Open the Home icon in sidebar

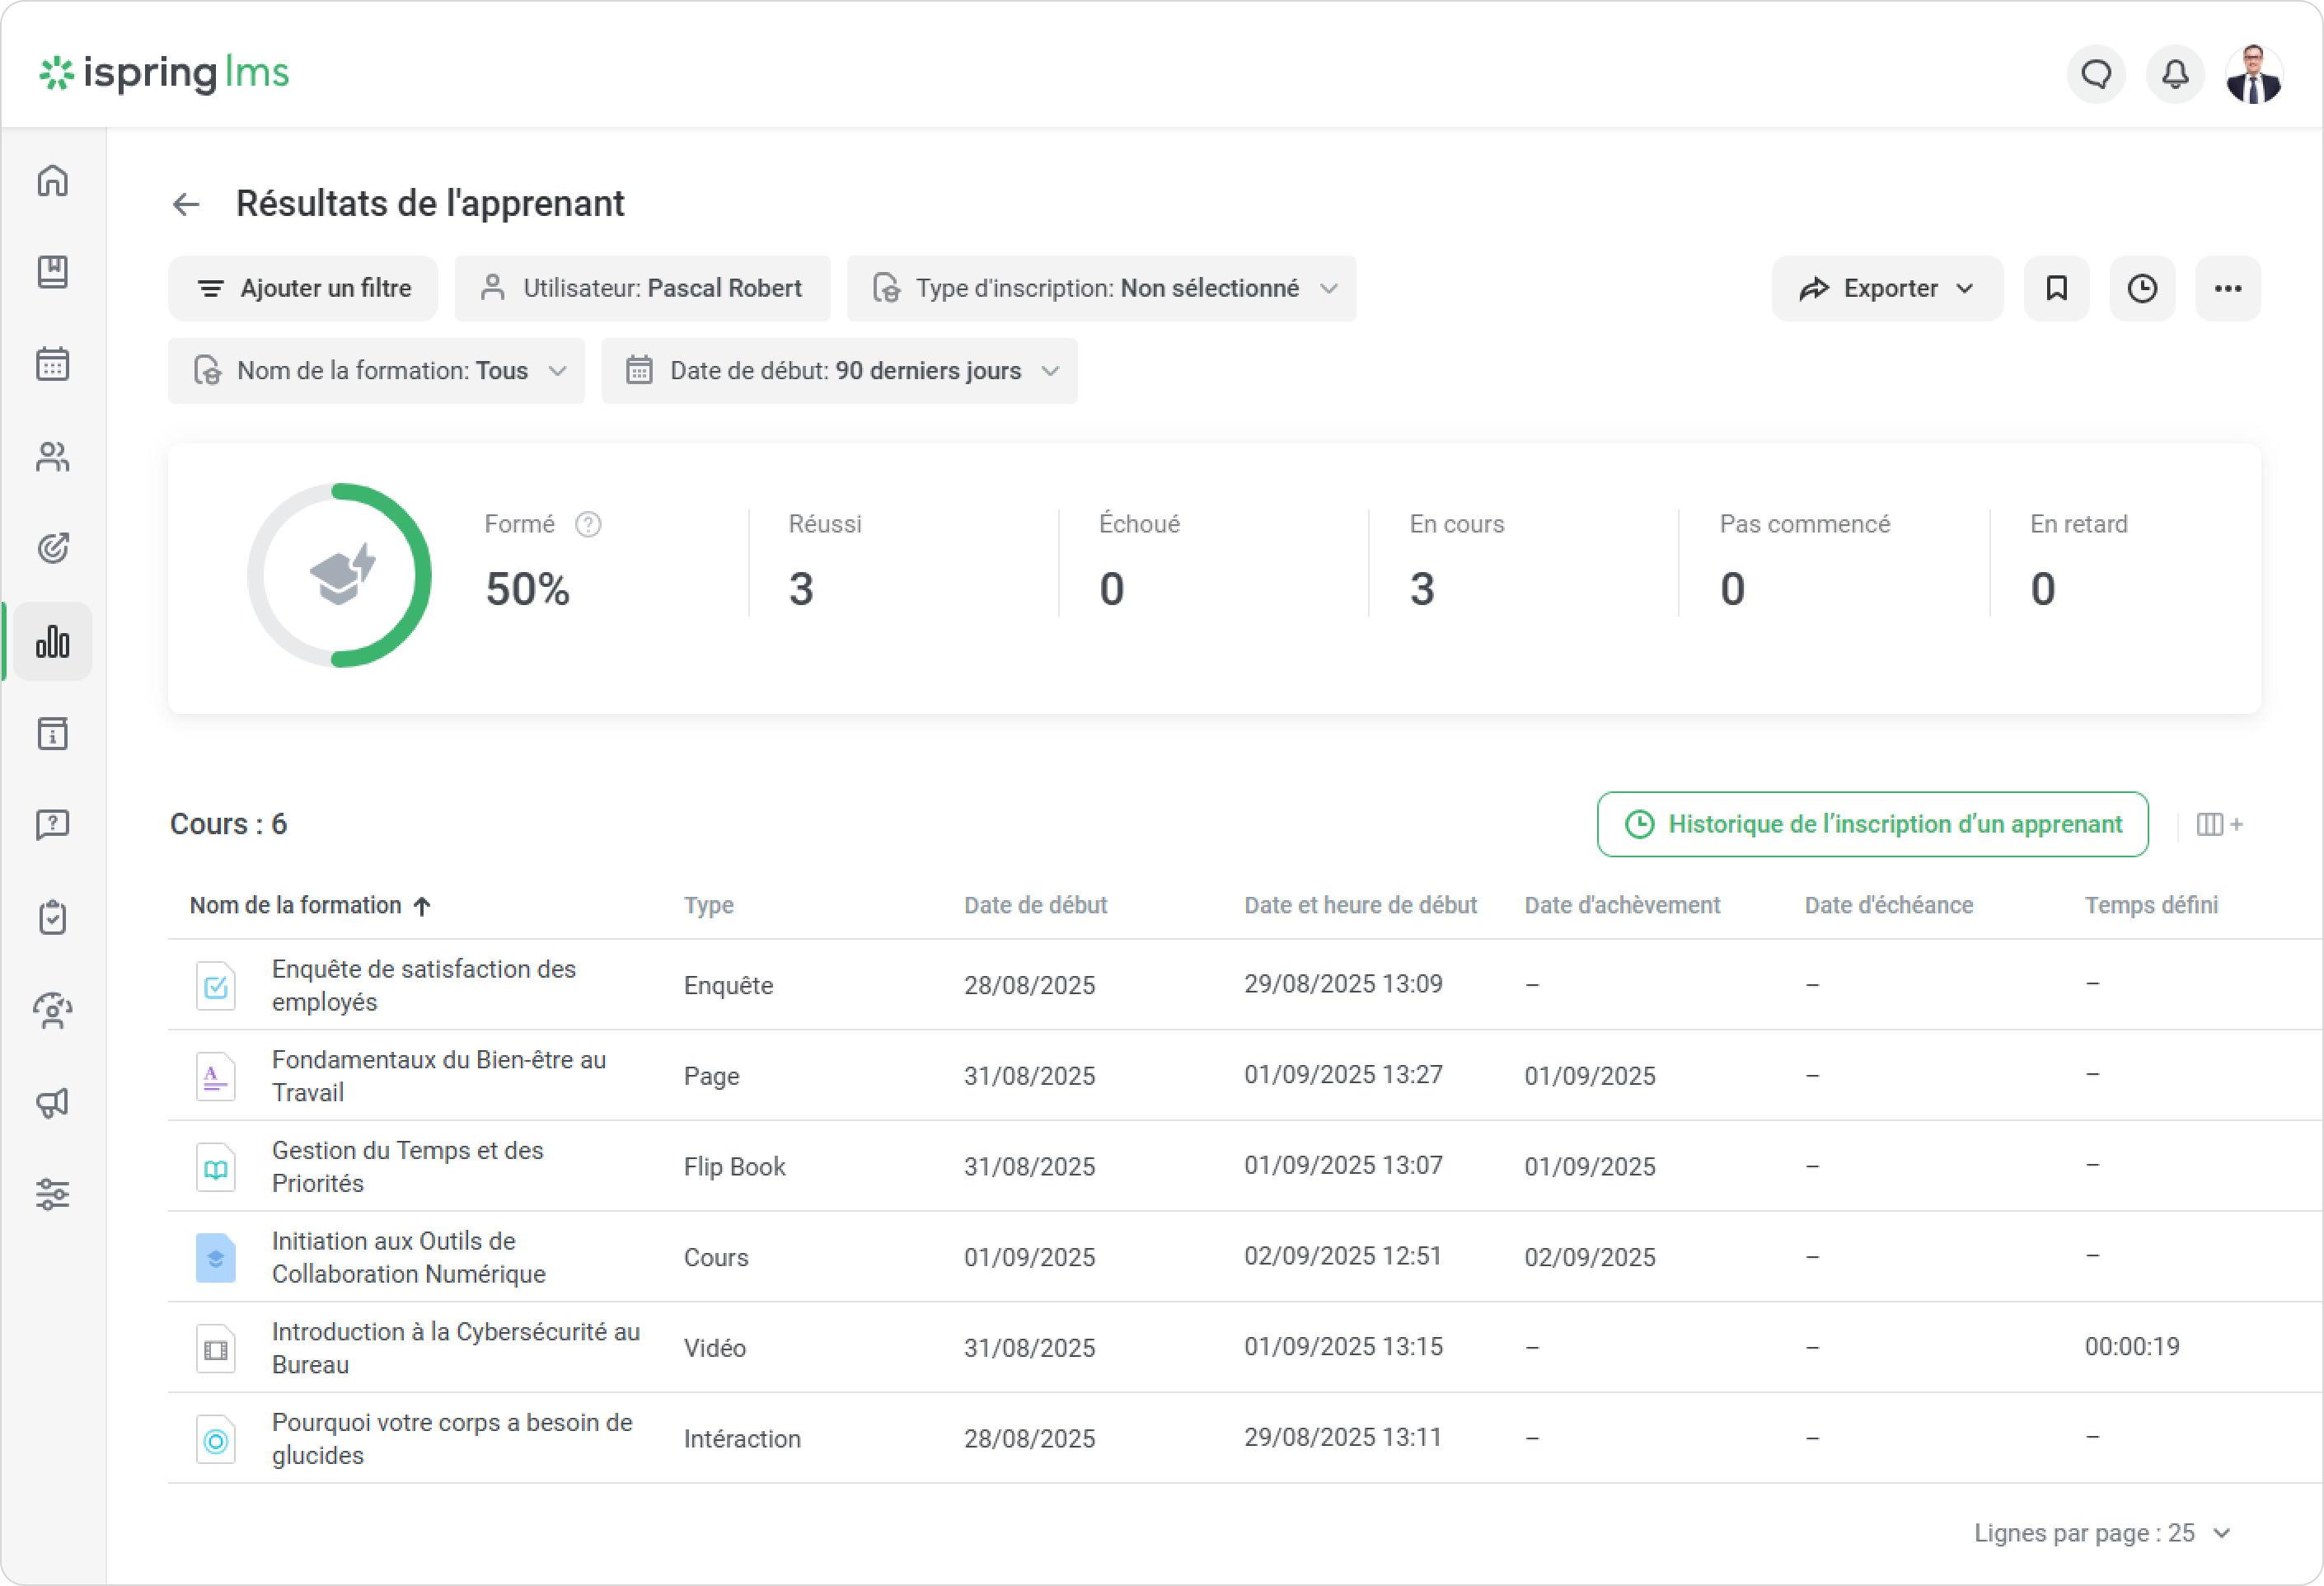pos(52,181)
